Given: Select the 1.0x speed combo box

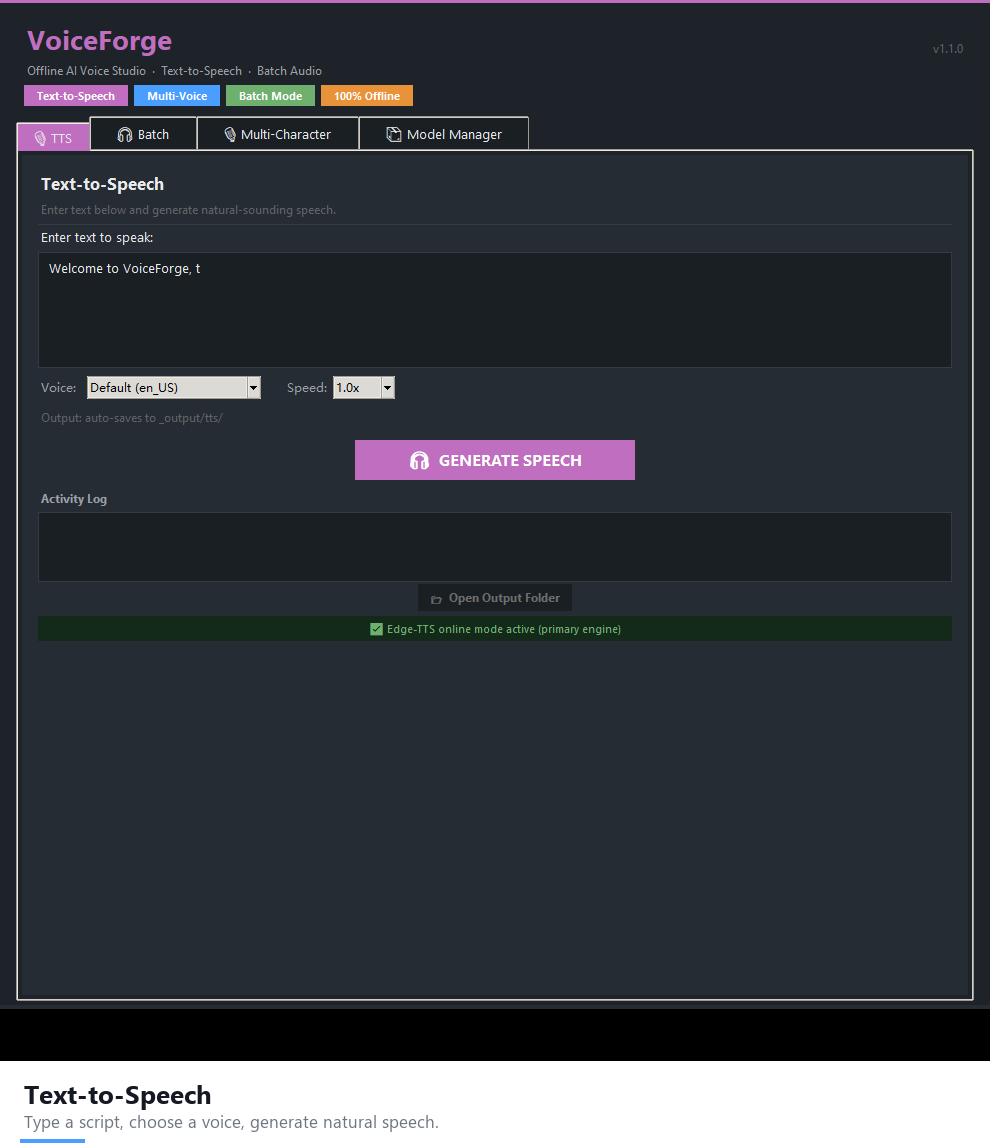Looking at the screenshot, I should (364, 388).
